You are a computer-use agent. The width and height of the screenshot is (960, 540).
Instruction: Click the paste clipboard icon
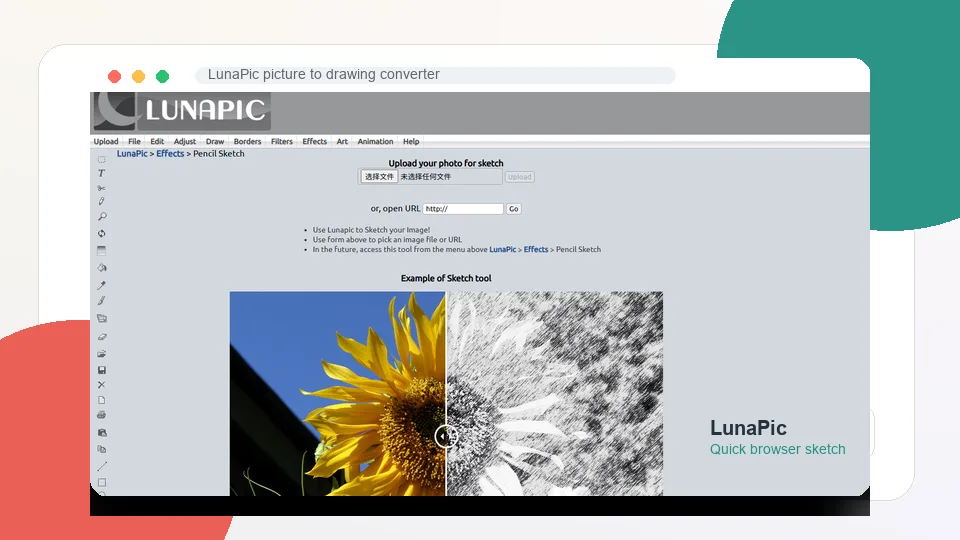tap(102, 433)
